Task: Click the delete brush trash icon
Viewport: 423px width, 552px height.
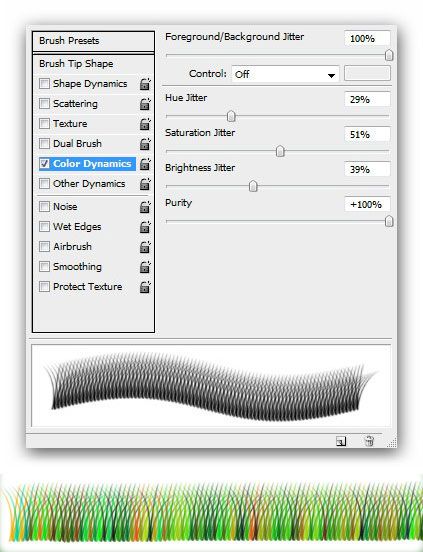Action: pyautogui.click(x=369, y=441)
